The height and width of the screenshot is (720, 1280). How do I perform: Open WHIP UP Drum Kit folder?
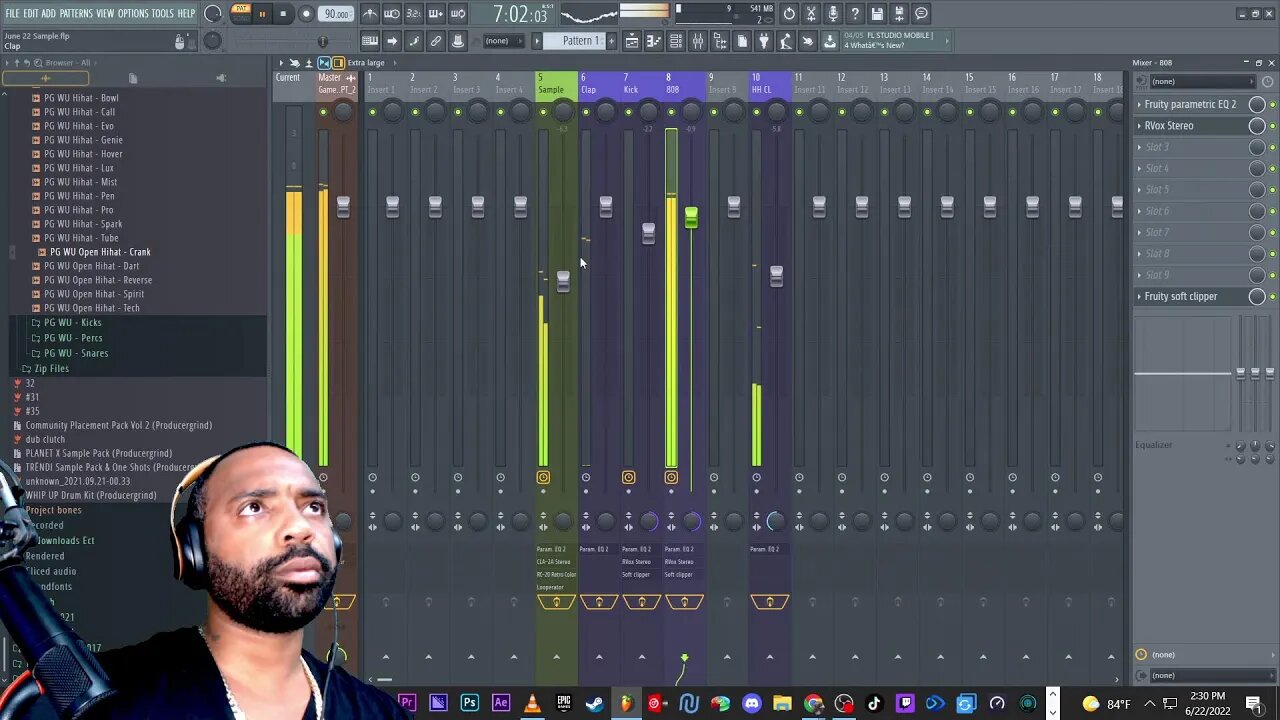coord(91,495)
